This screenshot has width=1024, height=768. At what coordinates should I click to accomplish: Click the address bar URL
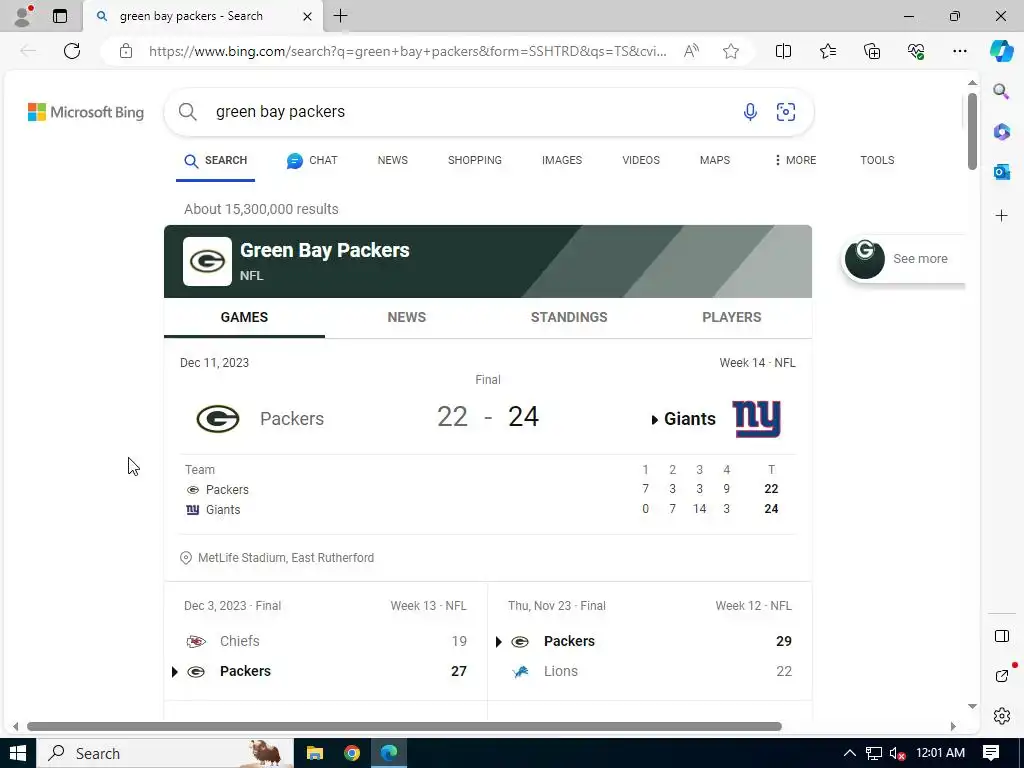(x=408, y=51)
